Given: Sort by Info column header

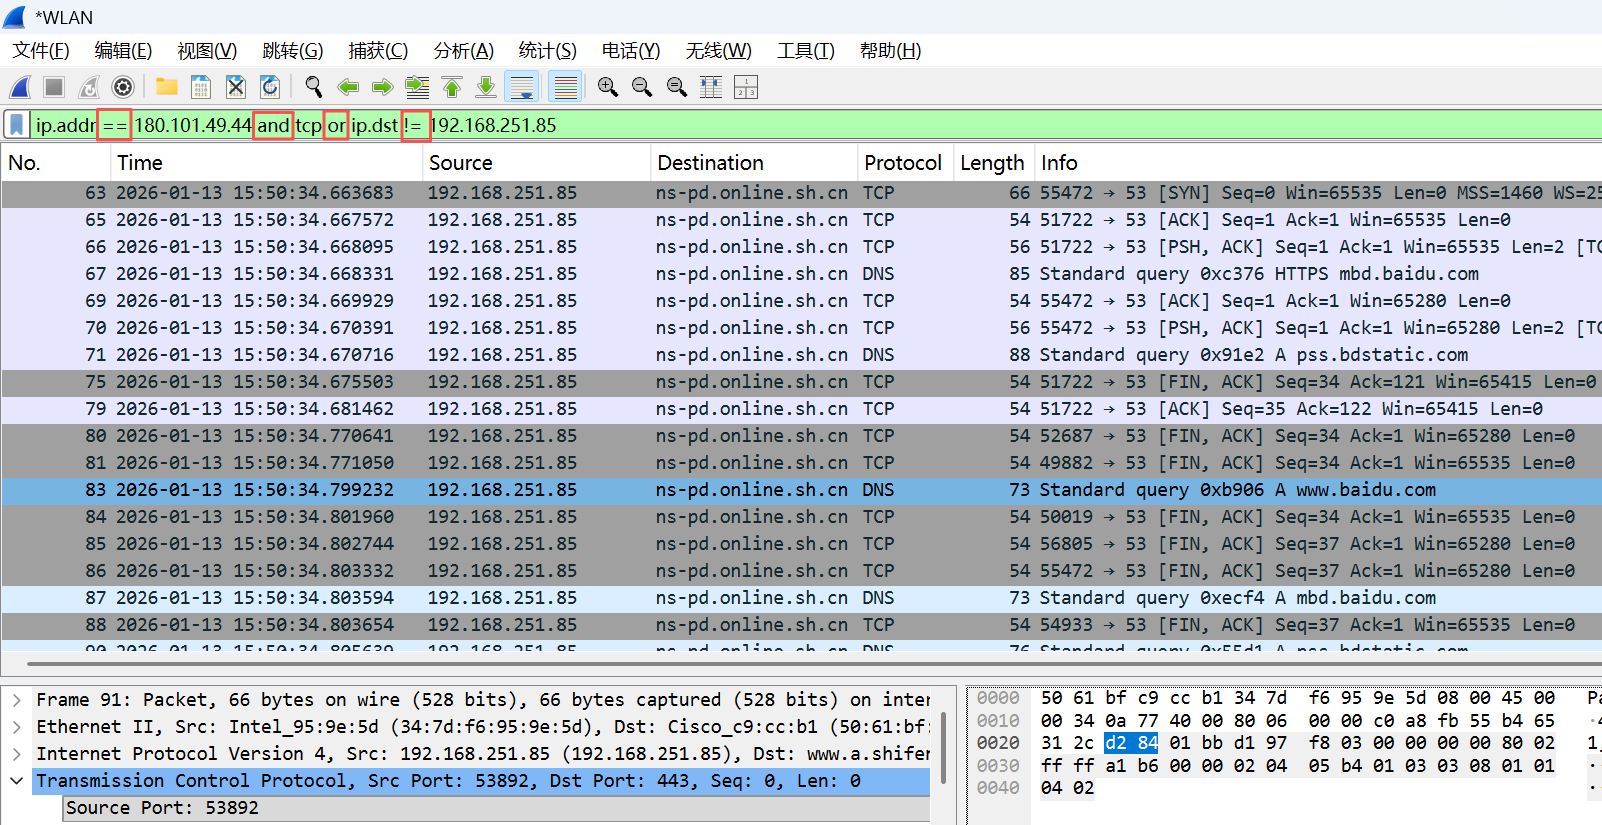Looking at the screenshot, I should pyautogui.click(x=1318, y=163).
